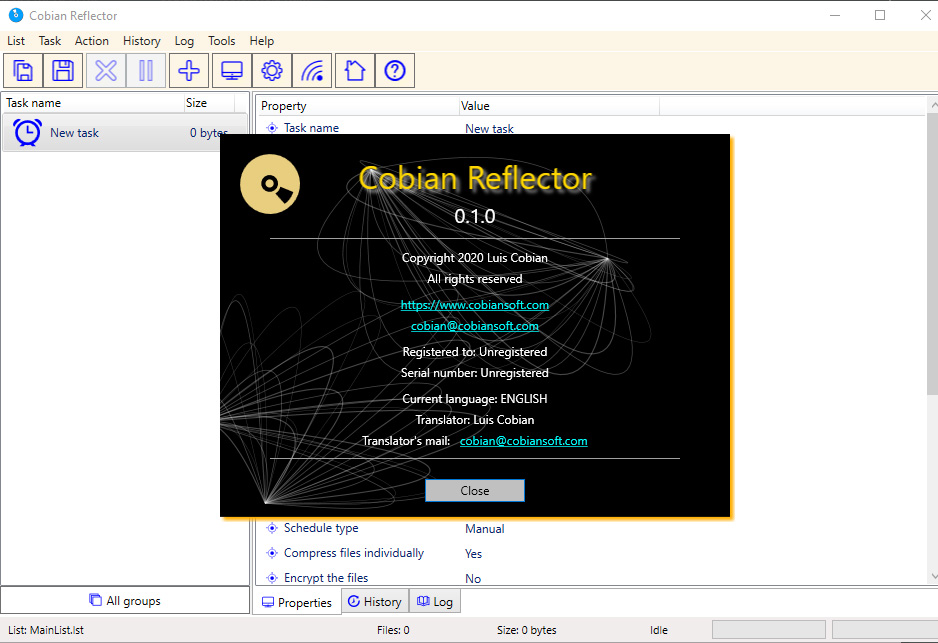Image resolution: width=938 pixels, height=643 pixels.
Task: Open the List menu
Action: coord(16,41)
